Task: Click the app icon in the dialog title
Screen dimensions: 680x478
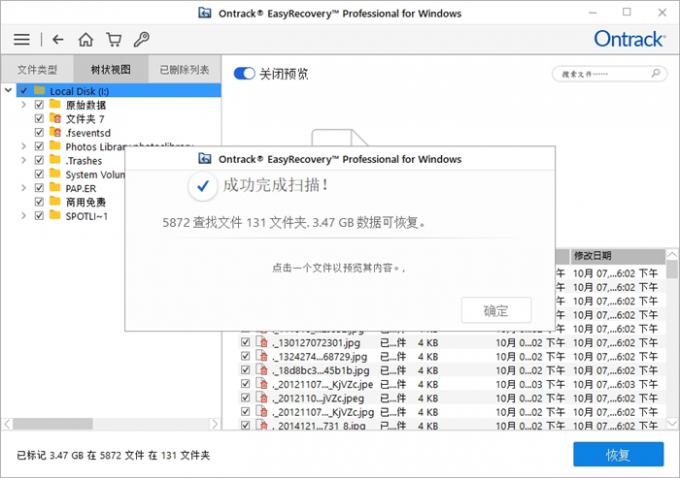Action: [x=205, y=159]
